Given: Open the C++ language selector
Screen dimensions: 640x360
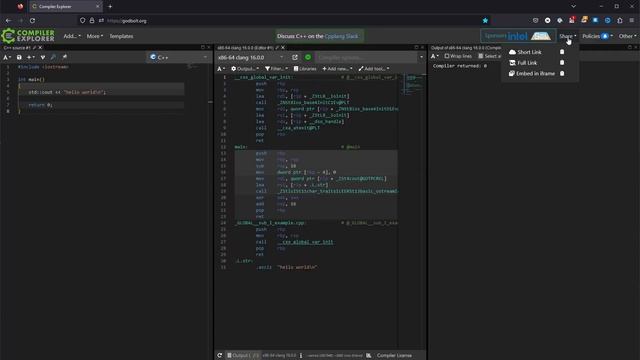Looking at the screenshot, I should click(x=178, y=57).
